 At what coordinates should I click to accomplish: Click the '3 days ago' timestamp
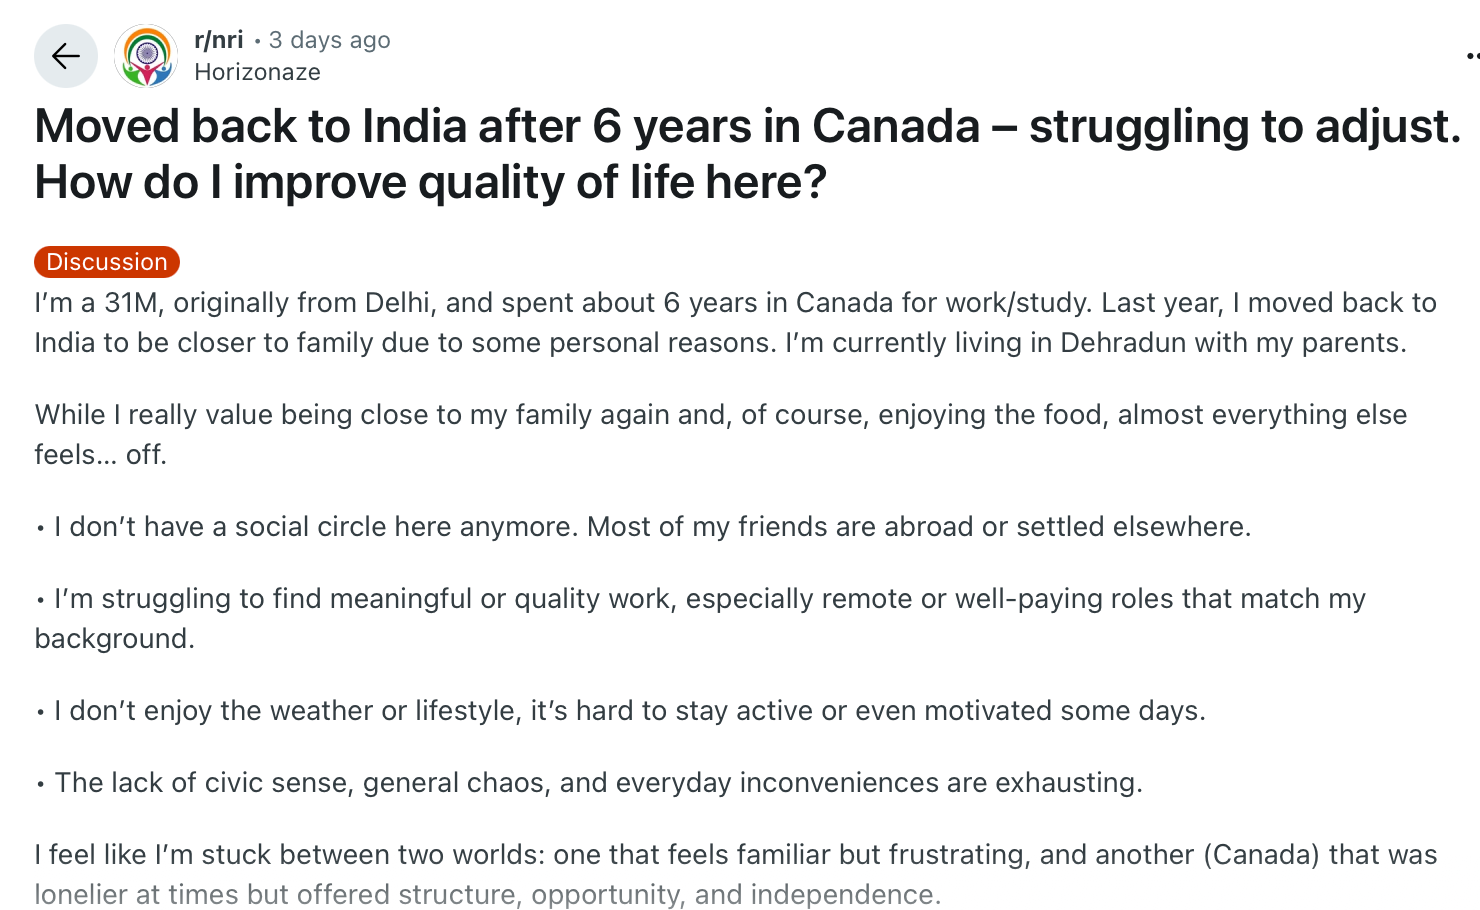click(330, 40)
